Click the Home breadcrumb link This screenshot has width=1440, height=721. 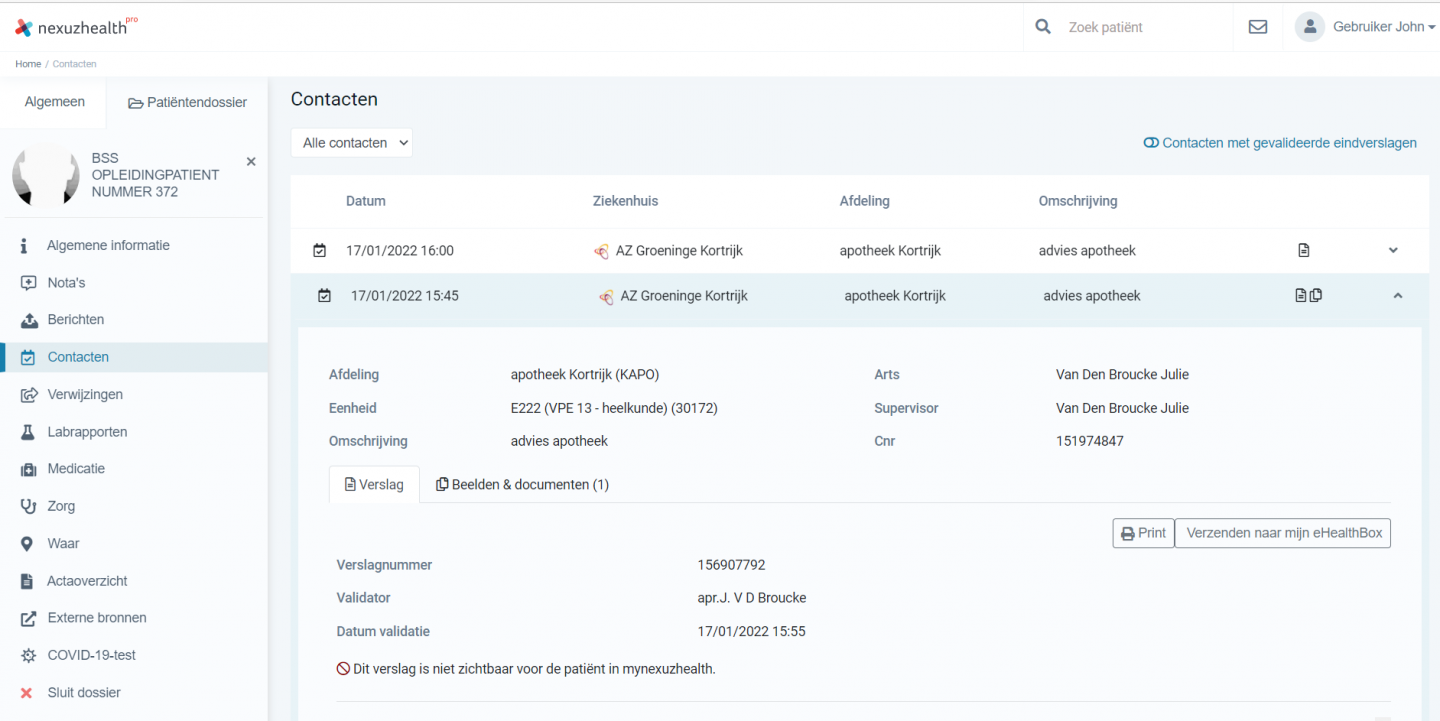28,64
